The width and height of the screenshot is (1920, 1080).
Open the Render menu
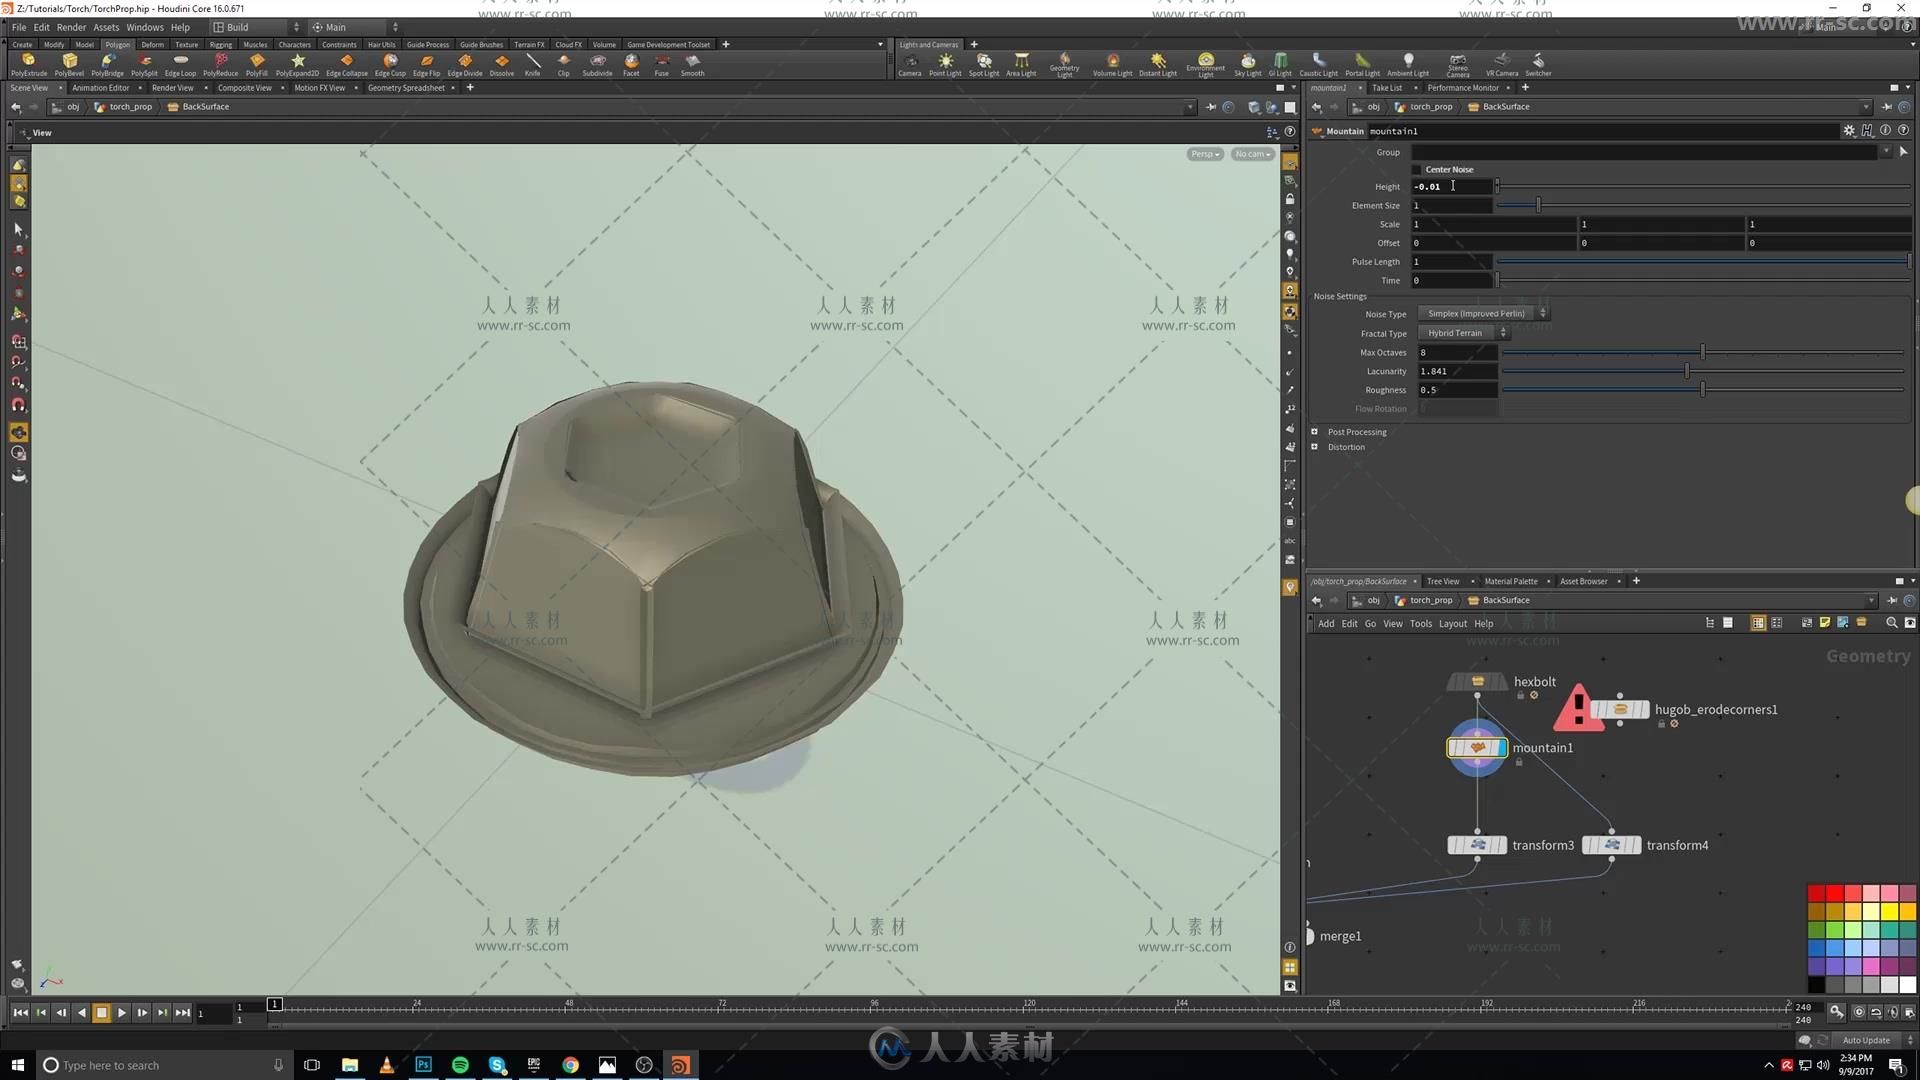pyautogui.click(x=71, y=27)
